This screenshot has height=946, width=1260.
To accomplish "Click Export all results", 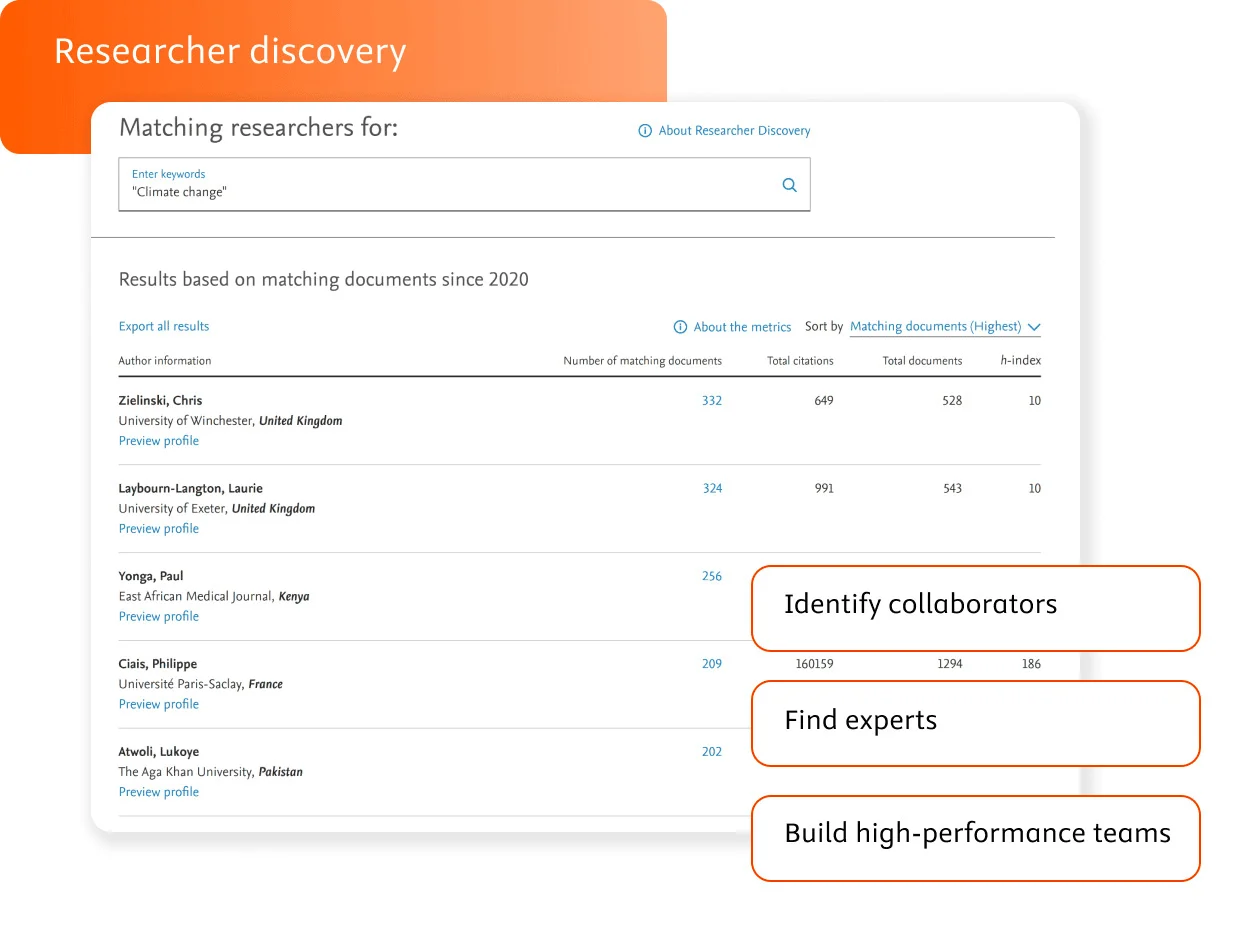I will 163,326.
